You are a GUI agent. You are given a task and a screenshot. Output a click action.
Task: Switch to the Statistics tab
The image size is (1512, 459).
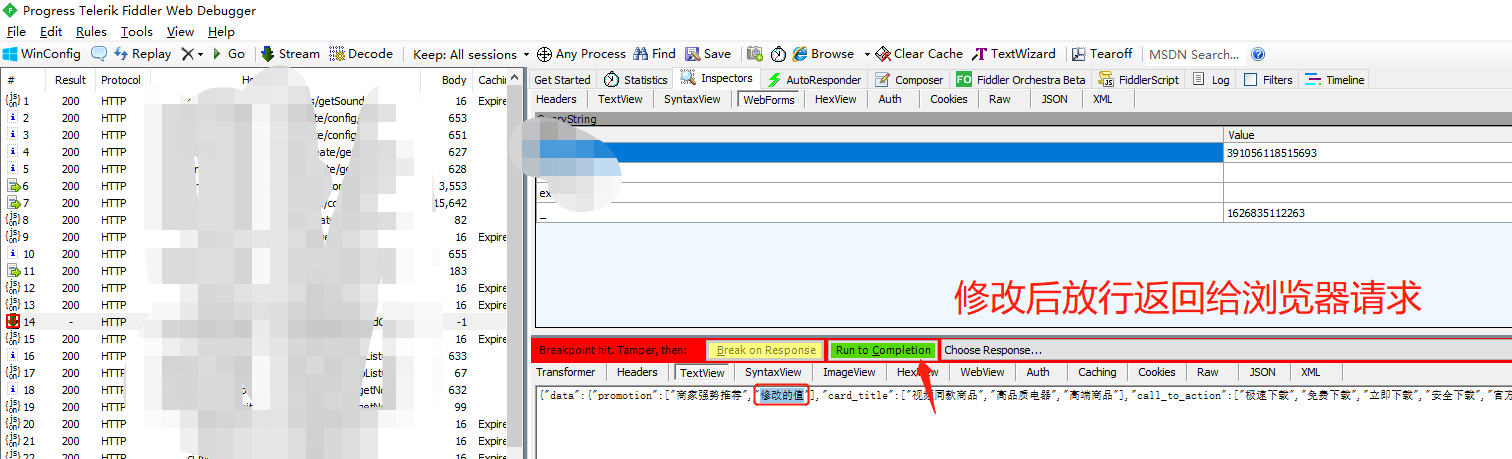click(636, 80)
